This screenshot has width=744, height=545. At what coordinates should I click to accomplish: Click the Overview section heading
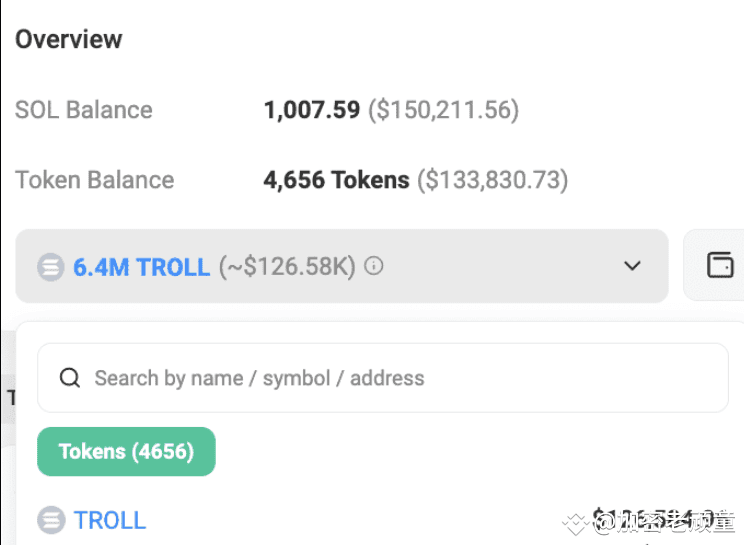tap(69, 39)
